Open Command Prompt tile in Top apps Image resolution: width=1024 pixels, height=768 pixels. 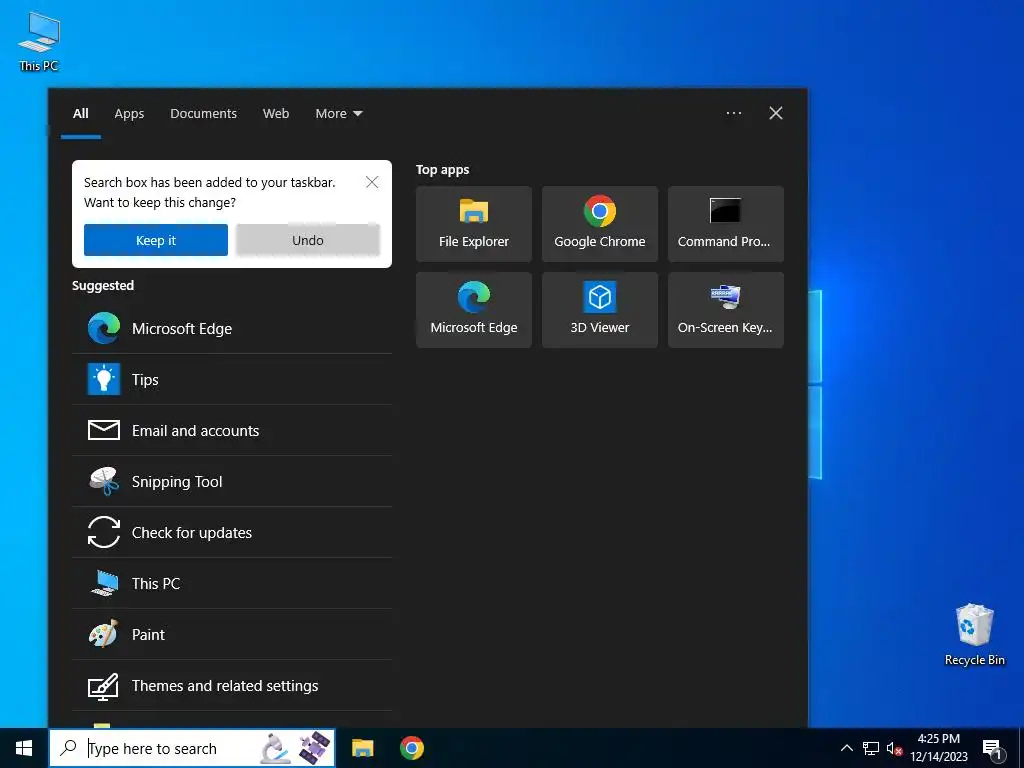(726, 224)
